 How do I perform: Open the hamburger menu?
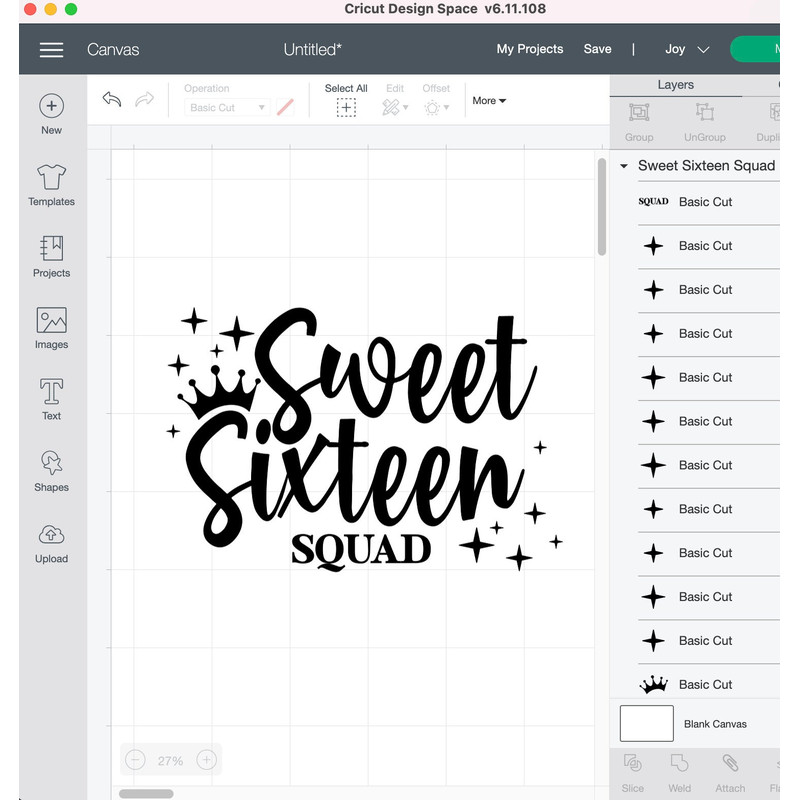[x=51, y=50]
